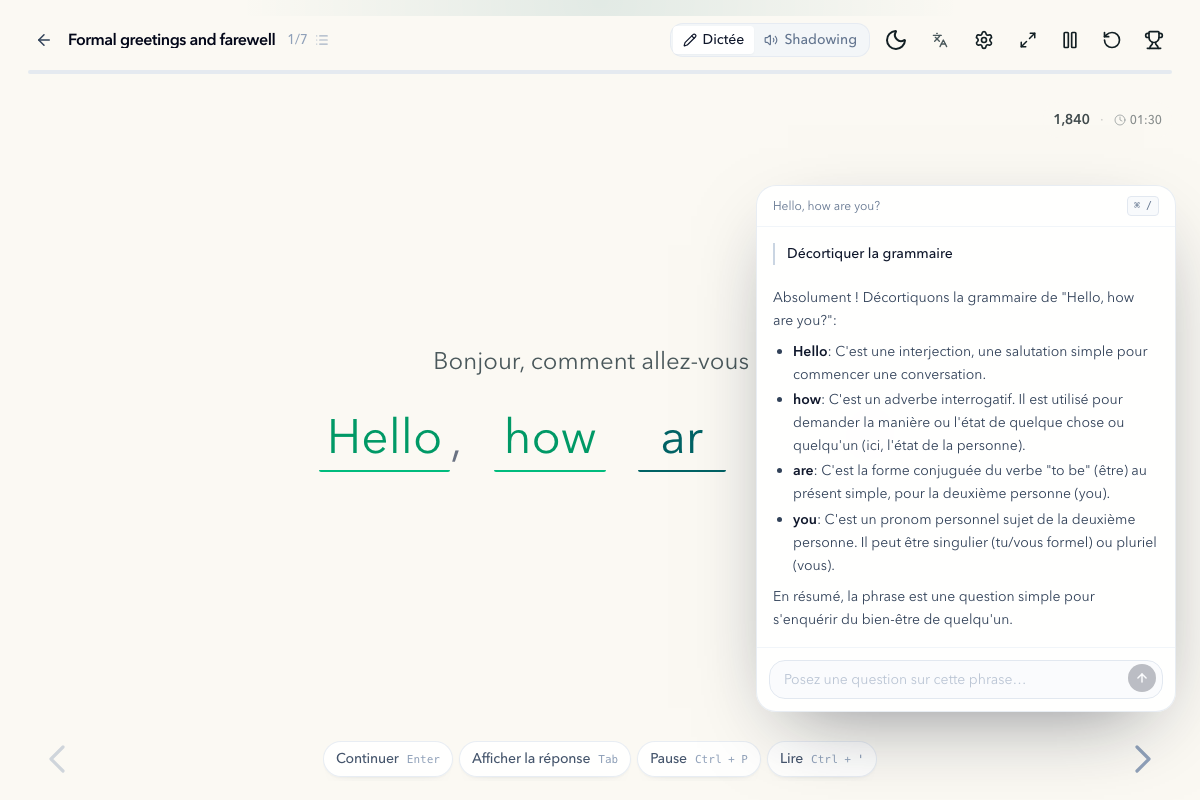Go to next sentence with right chevron

point(1142,759)
